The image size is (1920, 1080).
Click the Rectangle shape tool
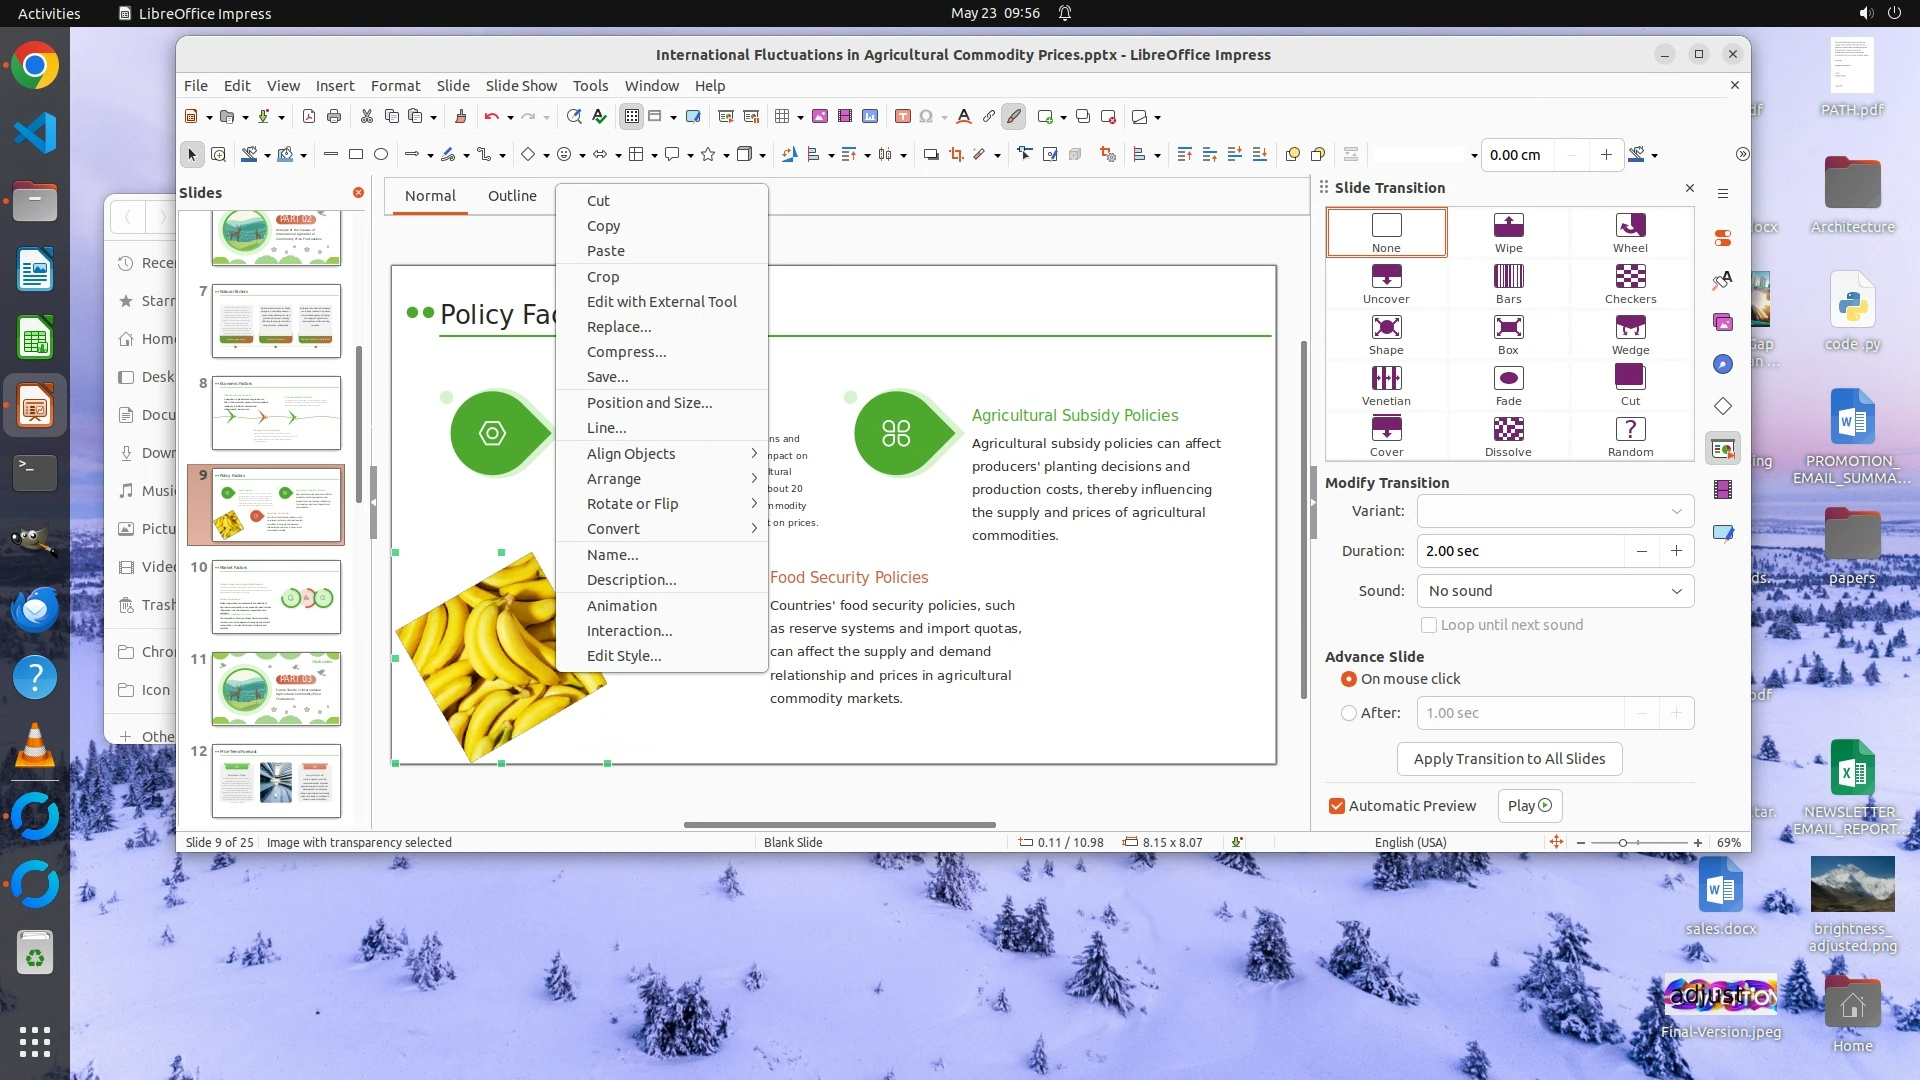[356, 154]
